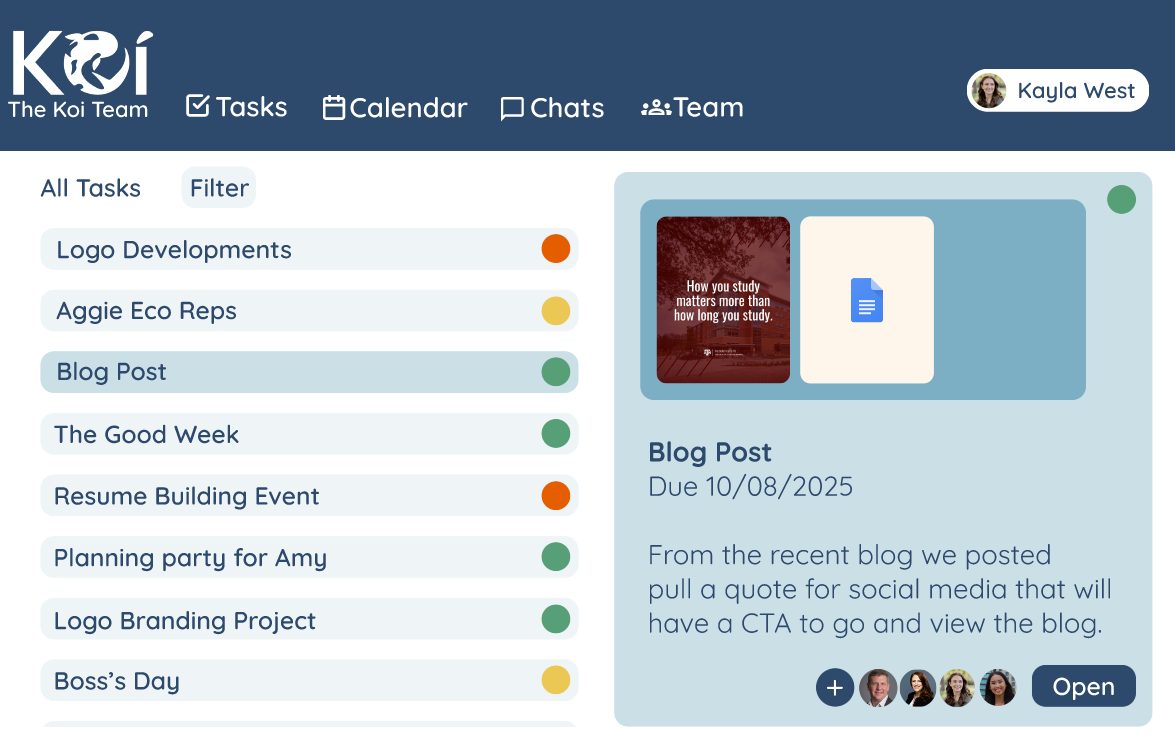Click the plus icon to add member

click(x=835, y=688)
